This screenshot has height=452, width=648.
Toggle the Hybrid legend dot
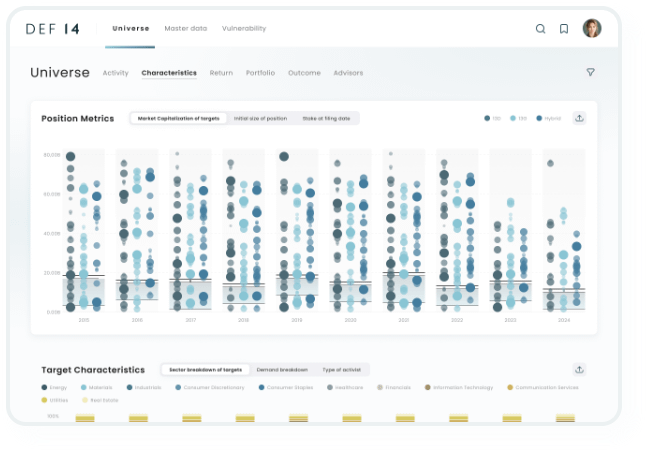pos(539,118)
